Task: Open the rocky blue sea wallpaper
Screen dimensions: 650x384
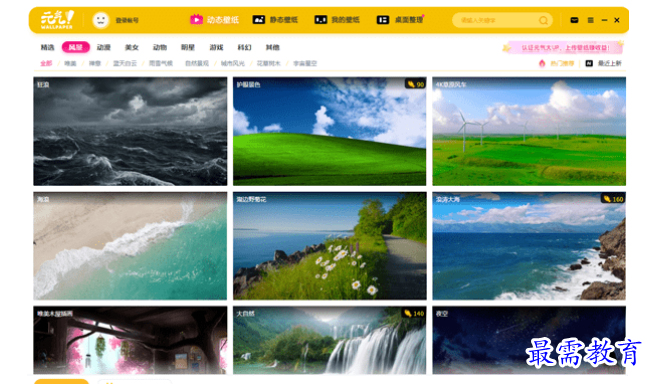Action: (529, 246)
